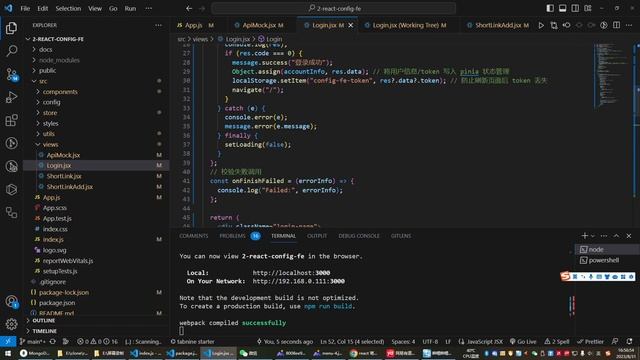Click the Login breadcrumb symbol

pyautogui.click(x=270, y=39)
